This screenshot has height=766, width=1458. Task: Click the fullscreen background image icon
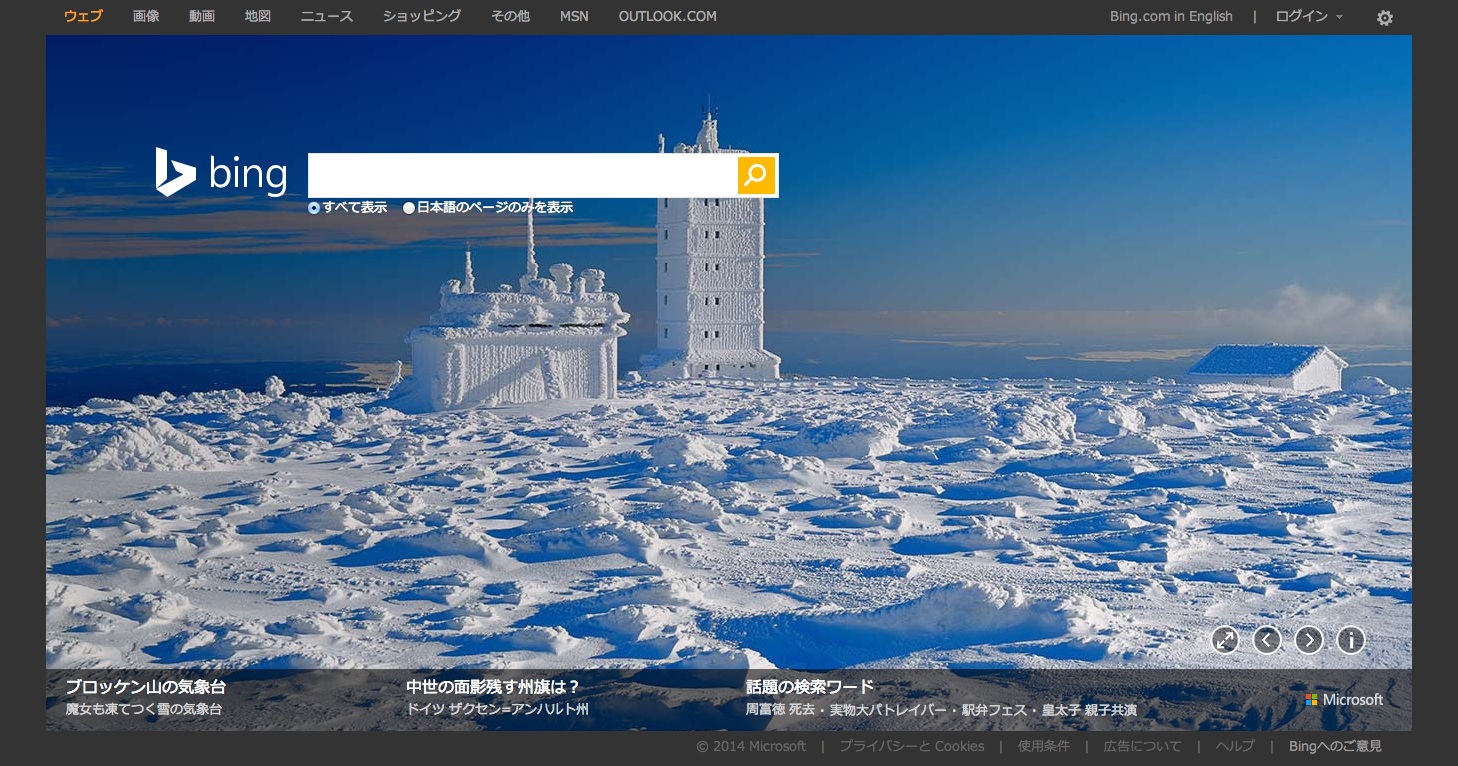(x=1225, y=640)
